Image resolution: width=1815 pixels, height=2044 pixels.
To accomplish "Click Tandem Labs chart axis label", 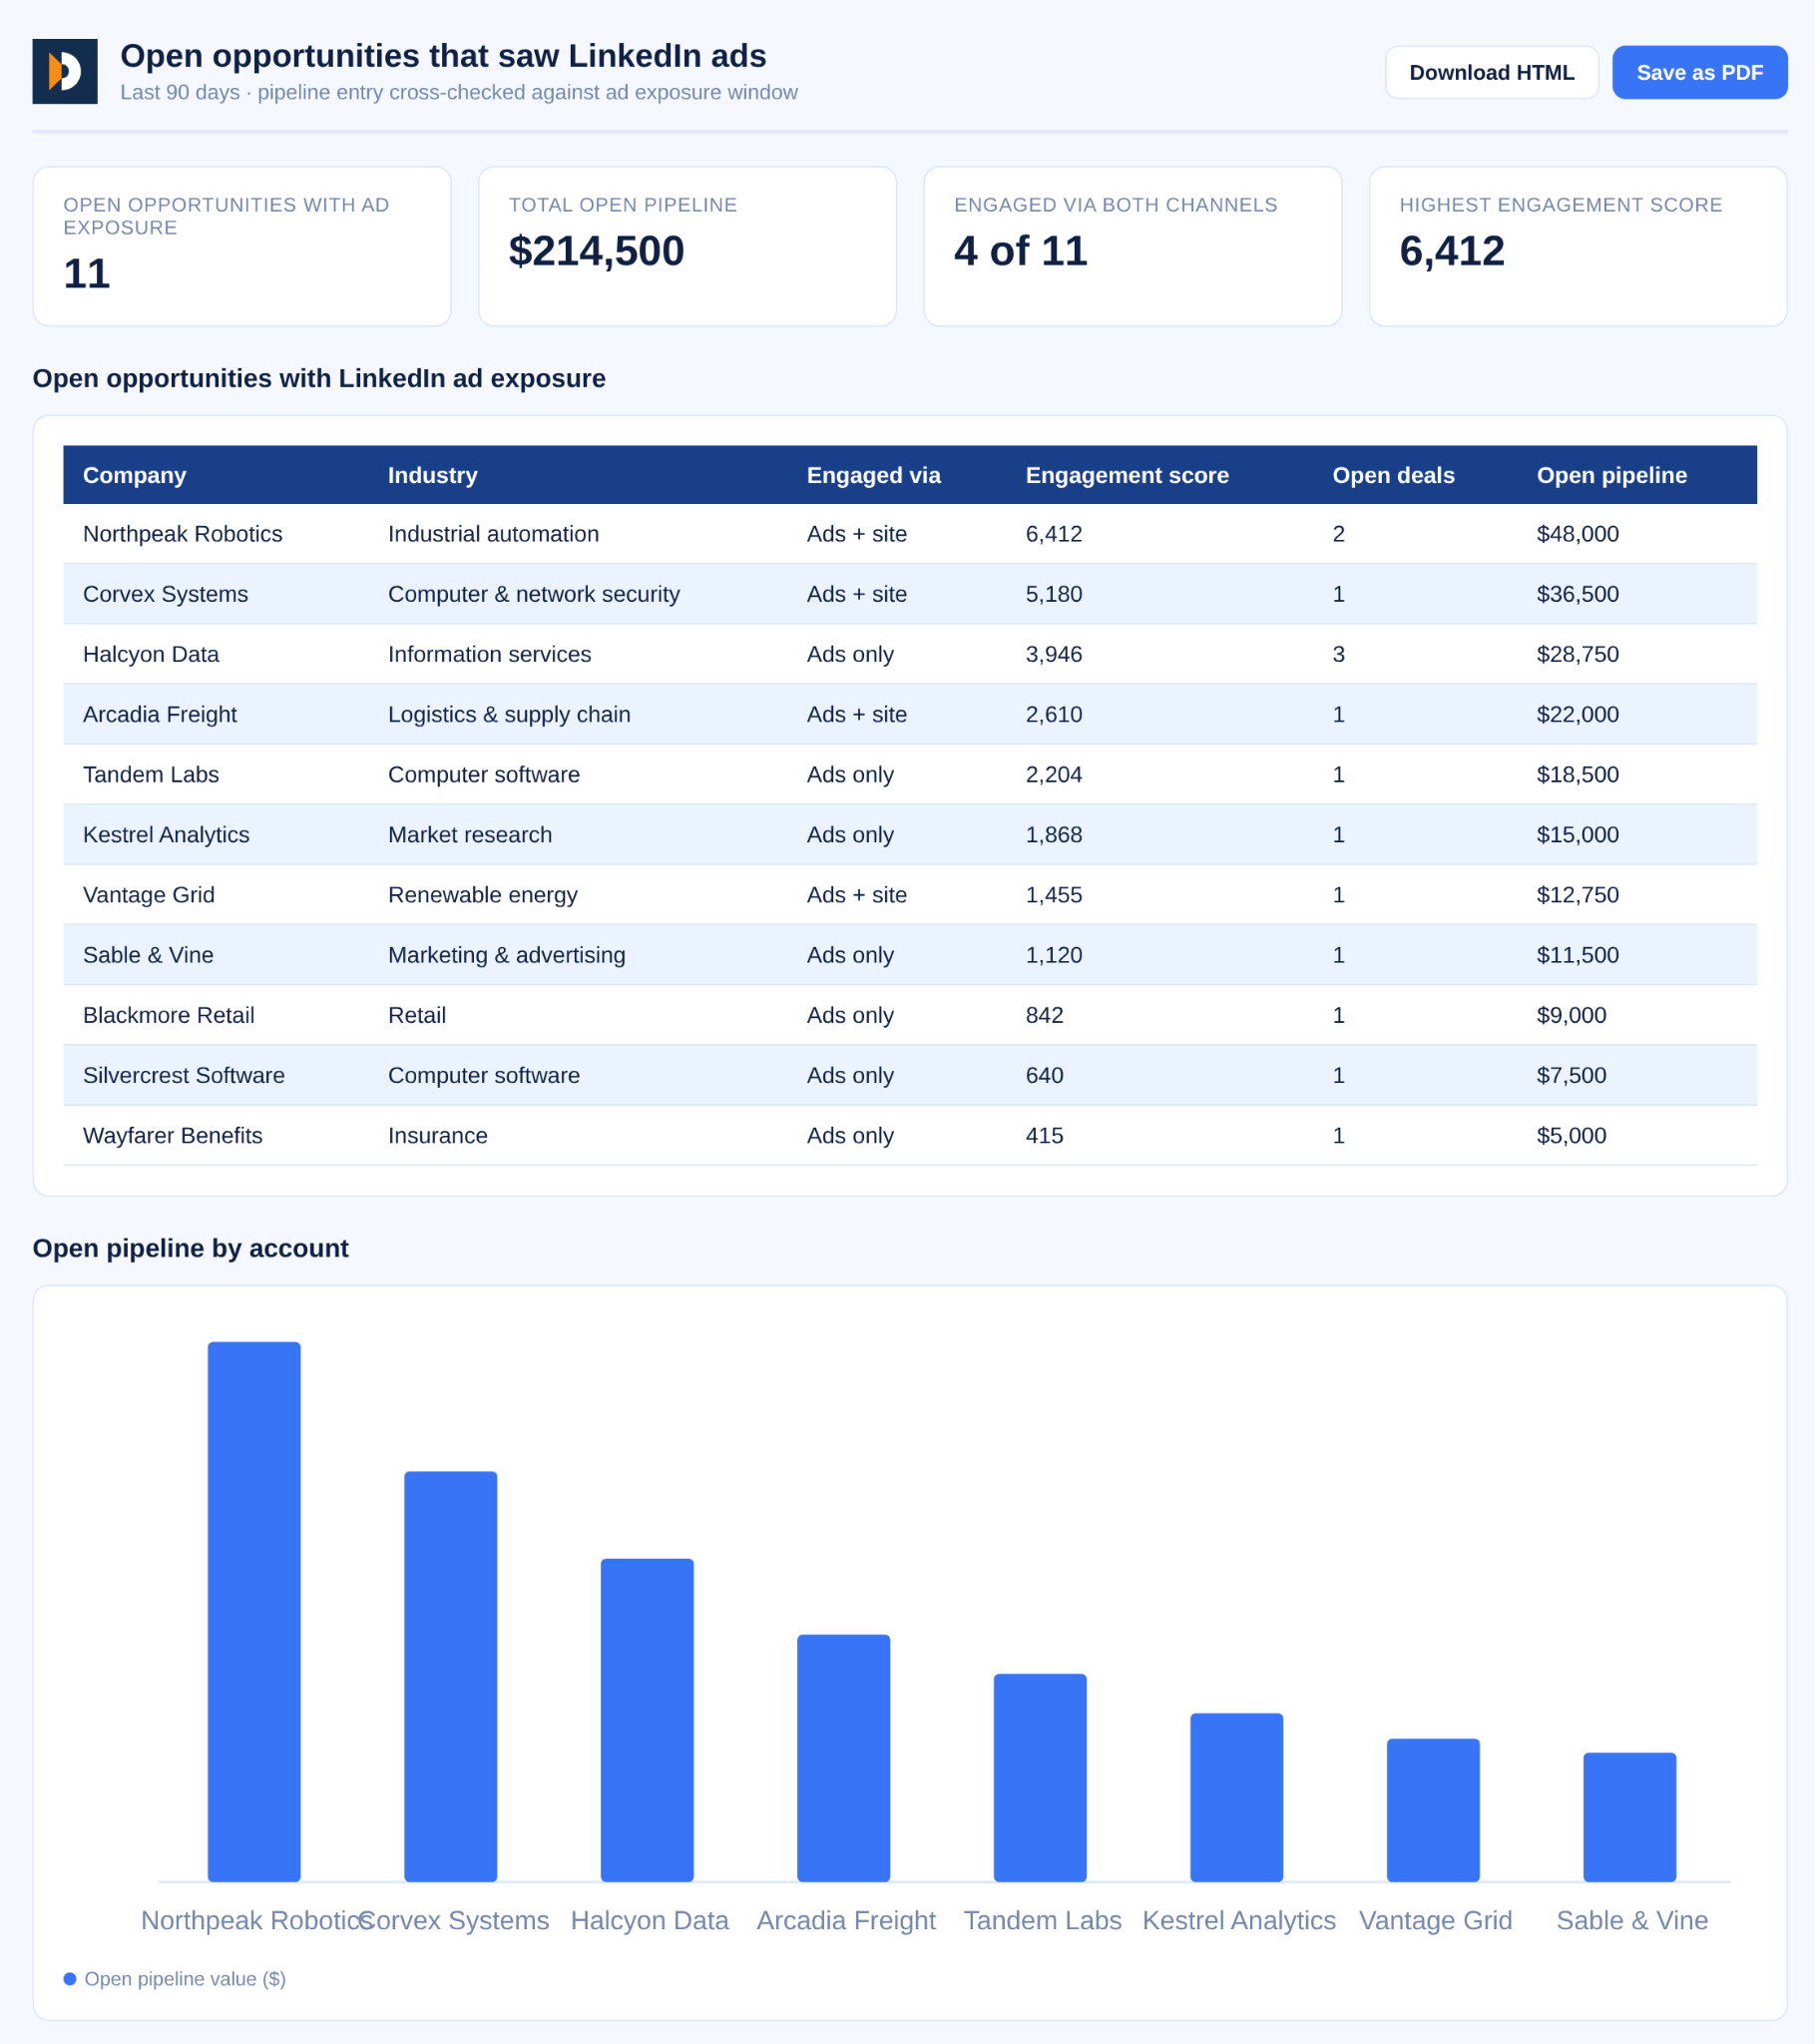I will point(1042,1920).
